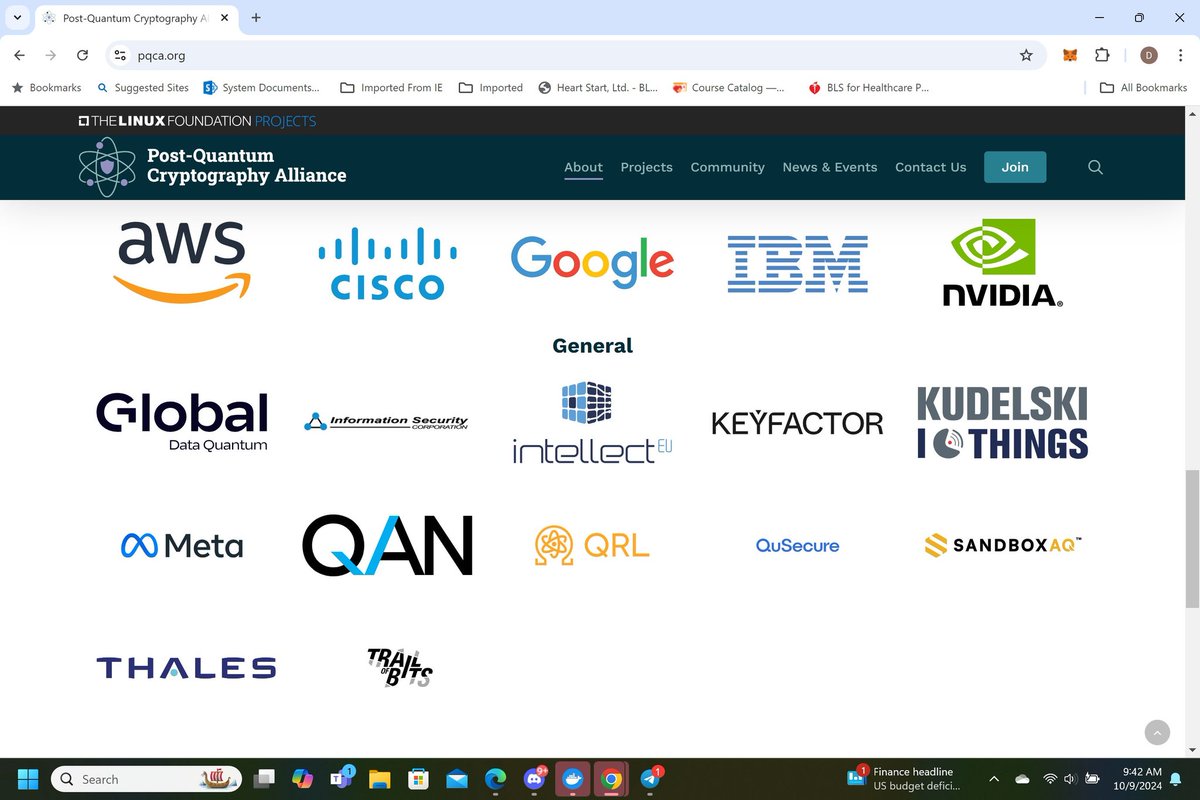Click the Keyfactor logo
Image resolution: width=1200 pixels, height=800 pixels.
pos(797,423)
